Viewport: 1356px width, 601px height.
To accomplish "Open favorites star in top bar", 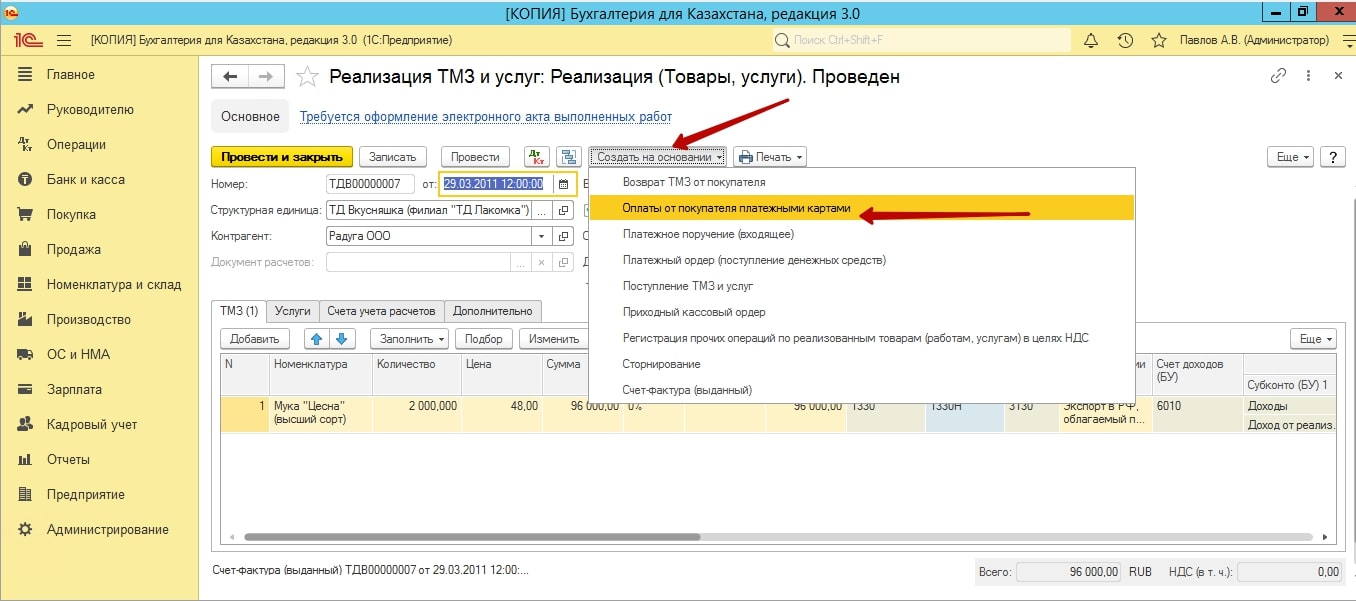I will coord(1159,41).
